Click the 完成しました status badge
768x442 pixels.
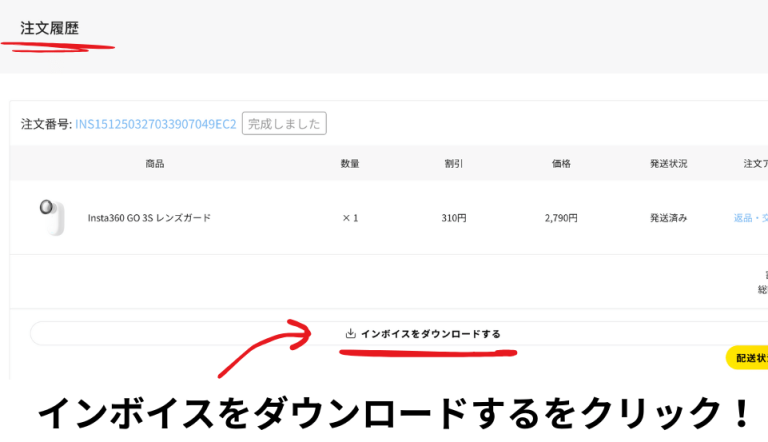coord(284,124)
